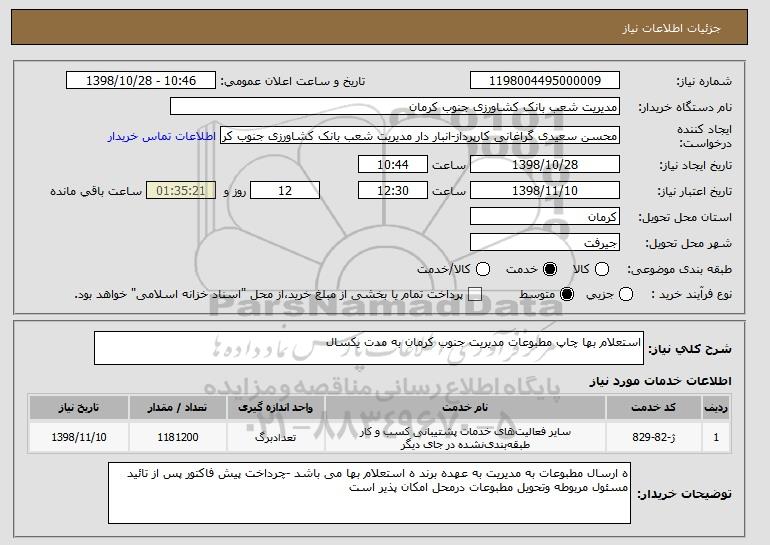Click the شرح کلی نیاز description box
Screen dimensions: 770x545
click(369, 348)
